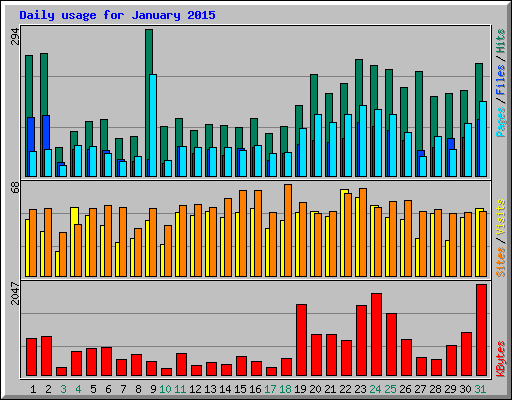Click day 9 on the x-axis

pos(153,389)
